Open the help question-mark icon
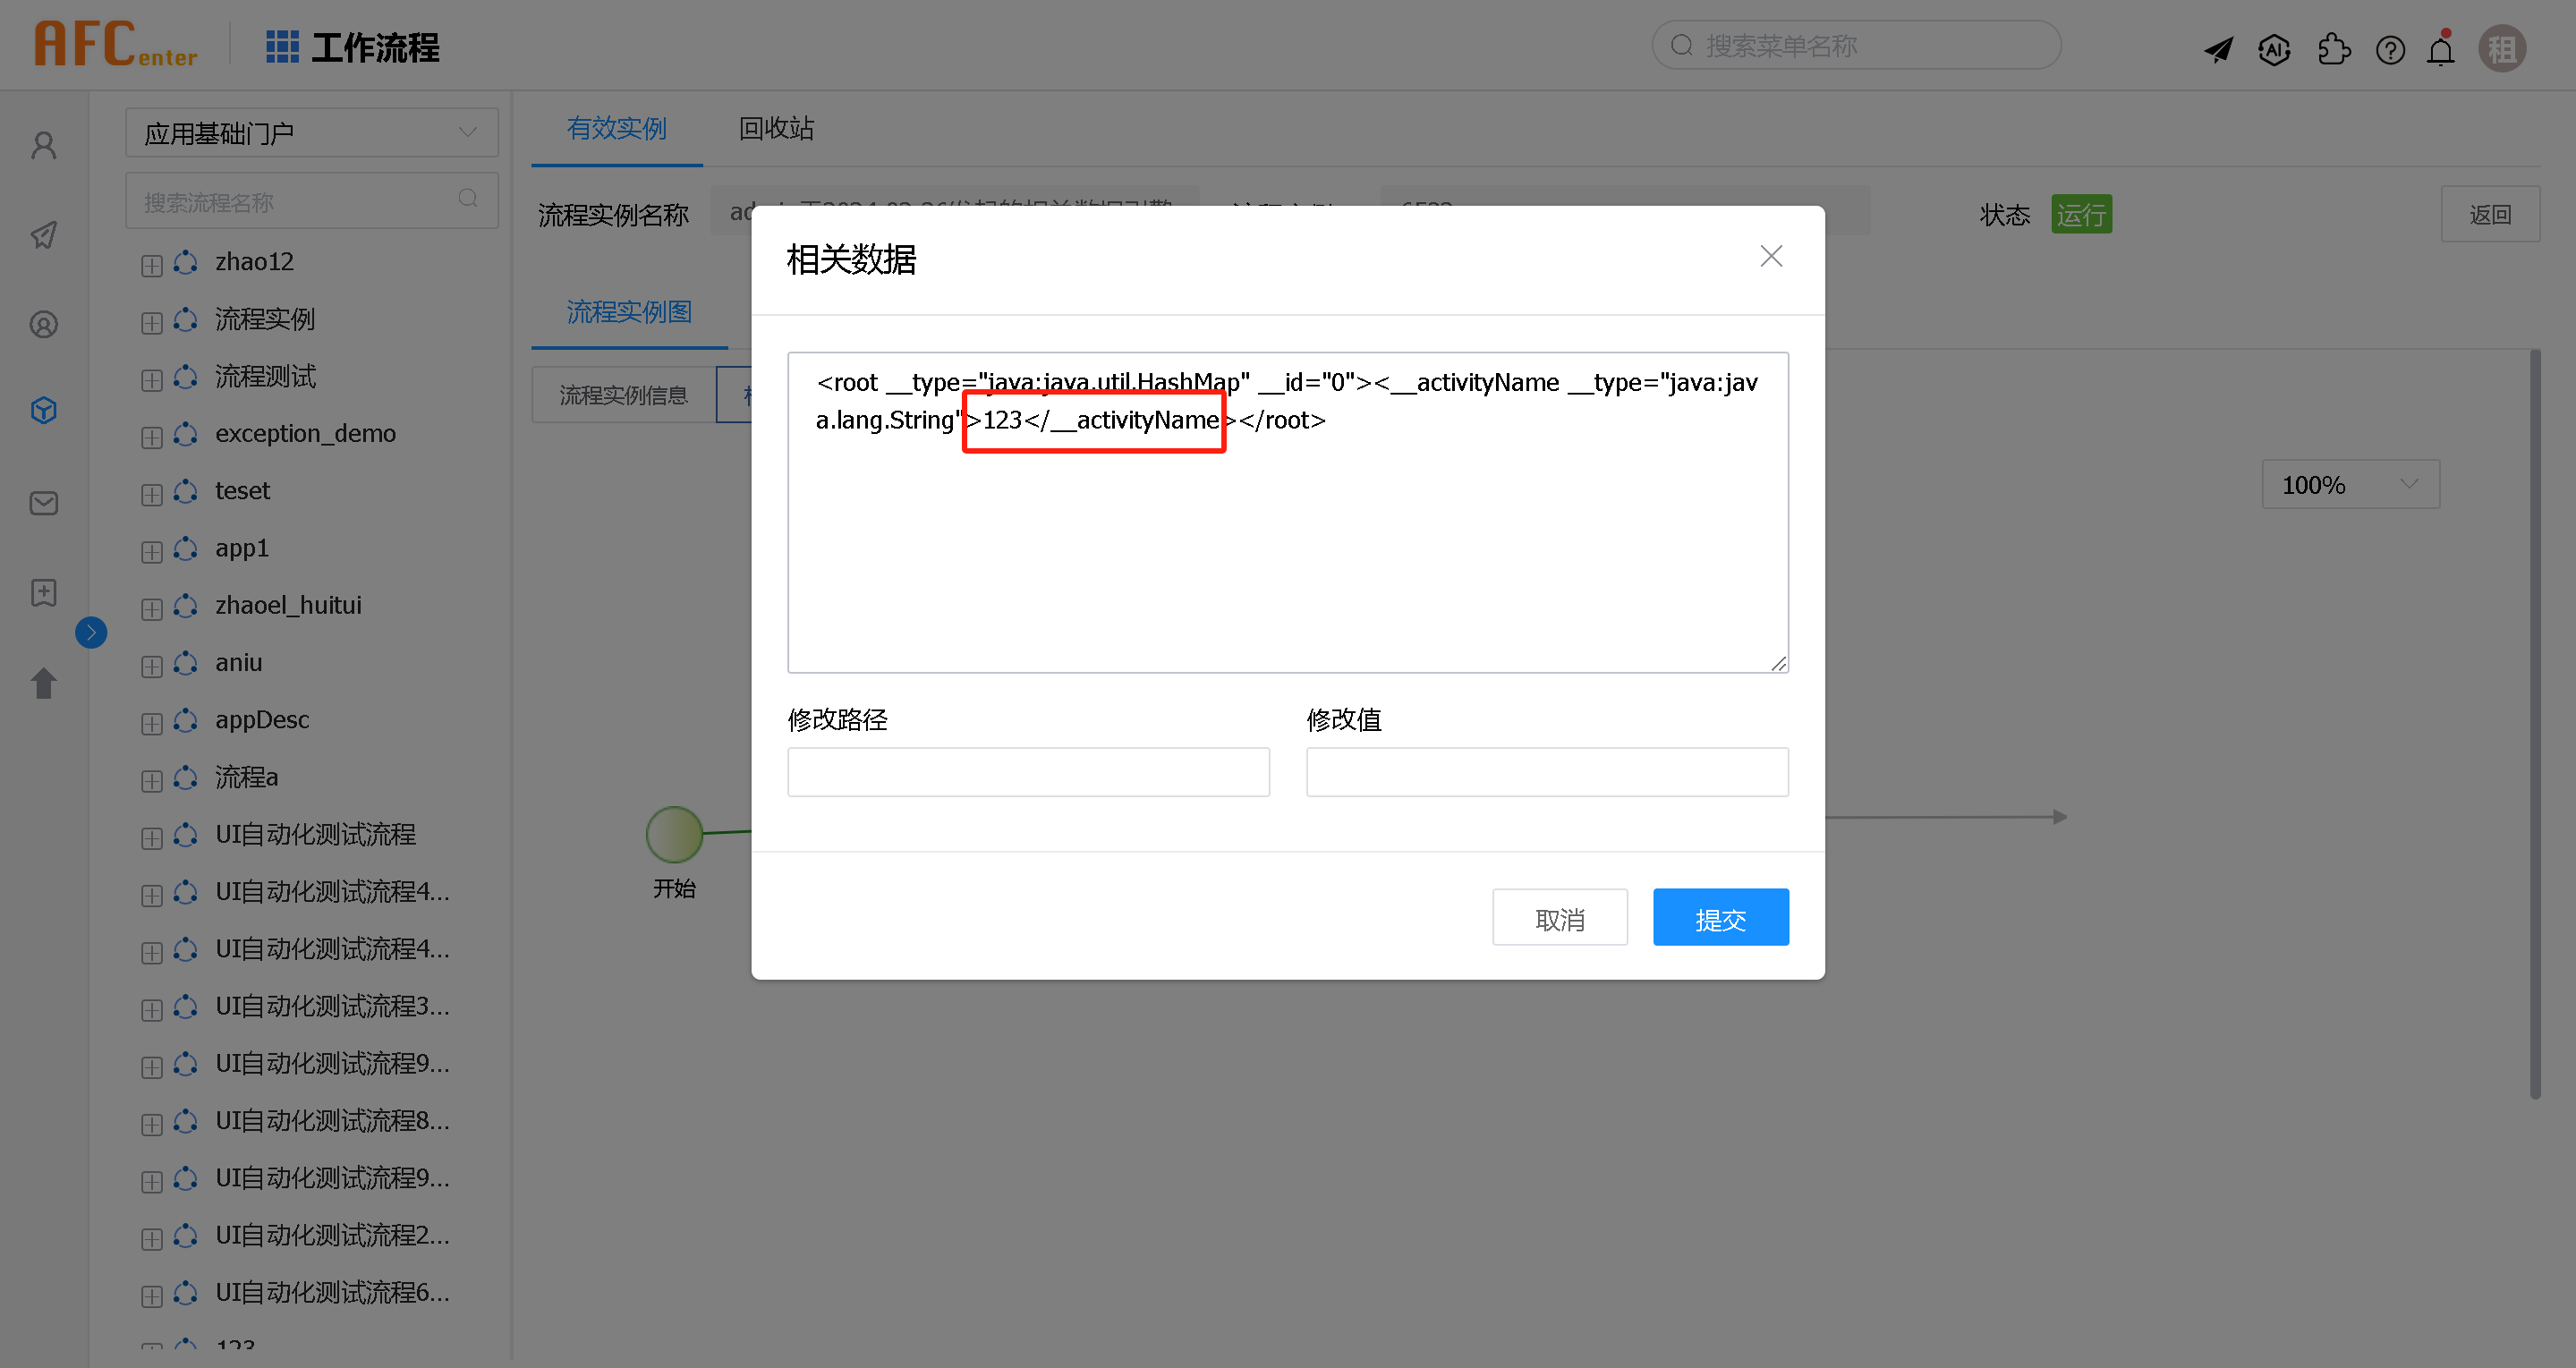Screen dimensions: 2576x1368 coord(2390,48)
